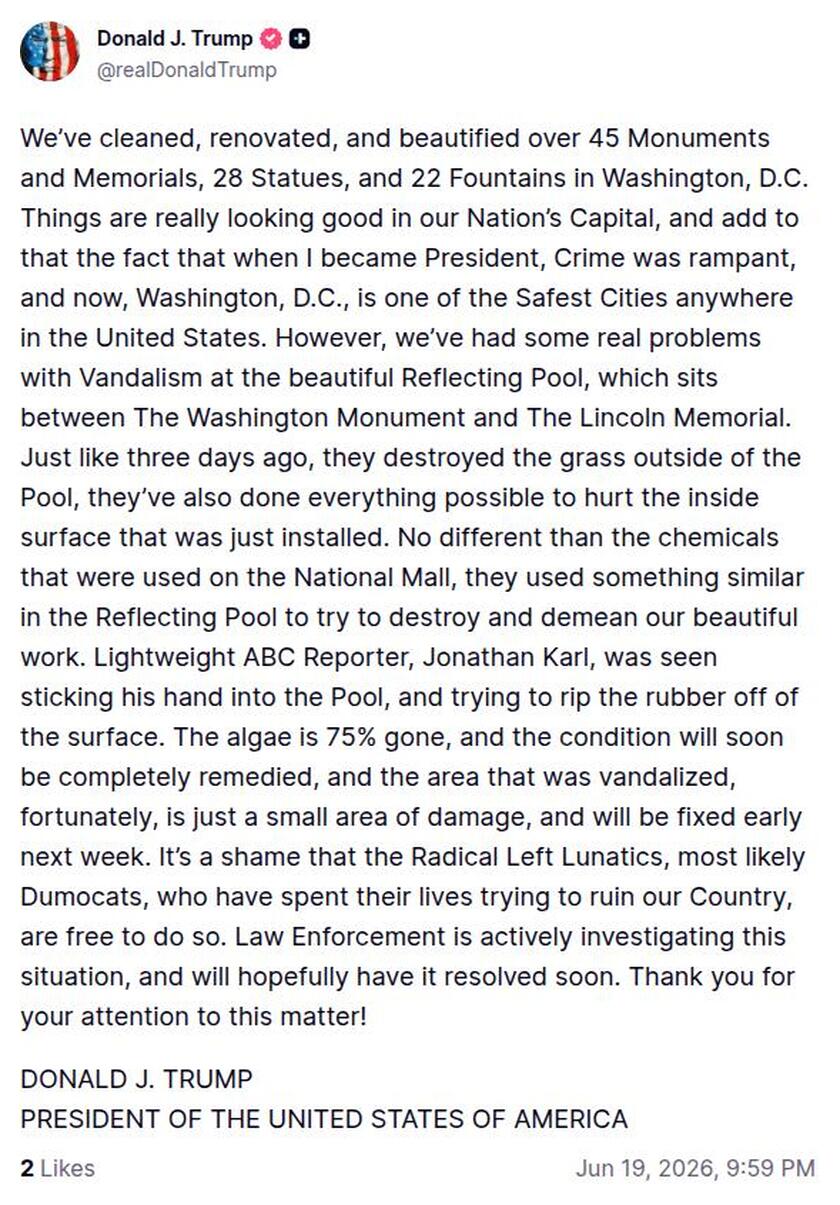Click the black plus badge icon
Viewport: 840px width, 1205px height.
click(x=299, y=40)
